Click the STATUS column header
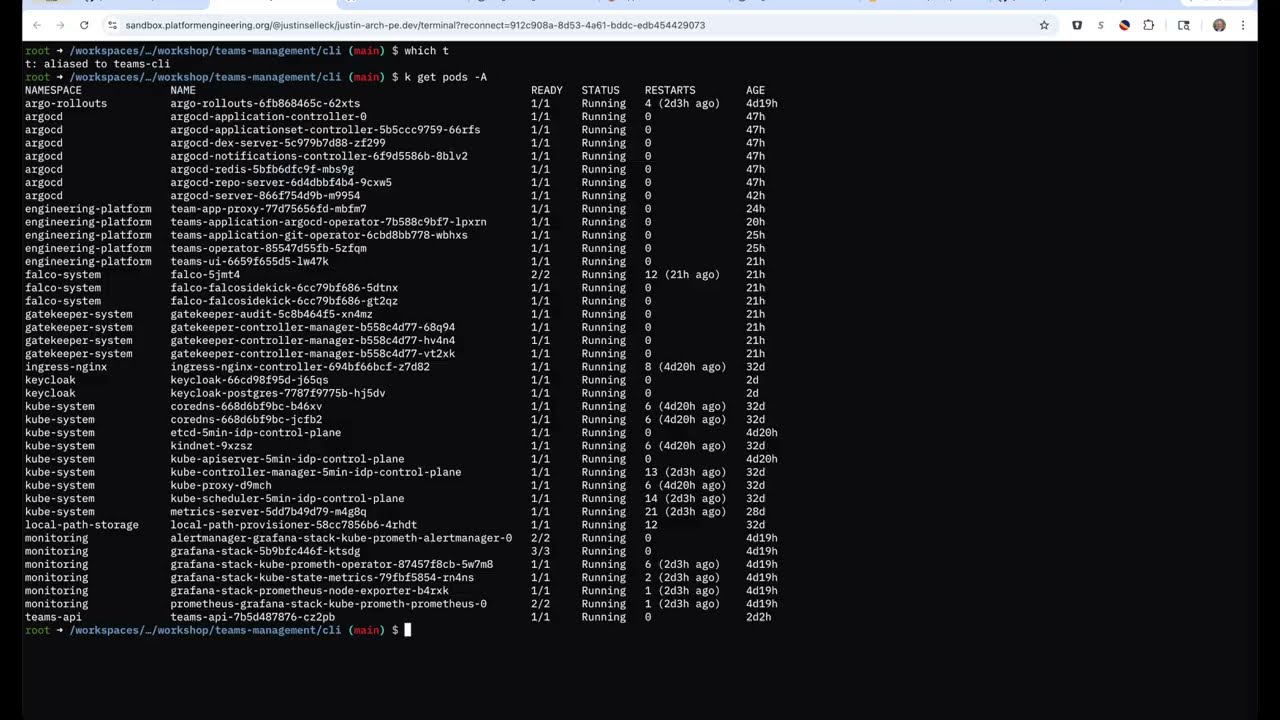Screen dimensions: 1280x720 click(x=600, y=90)
